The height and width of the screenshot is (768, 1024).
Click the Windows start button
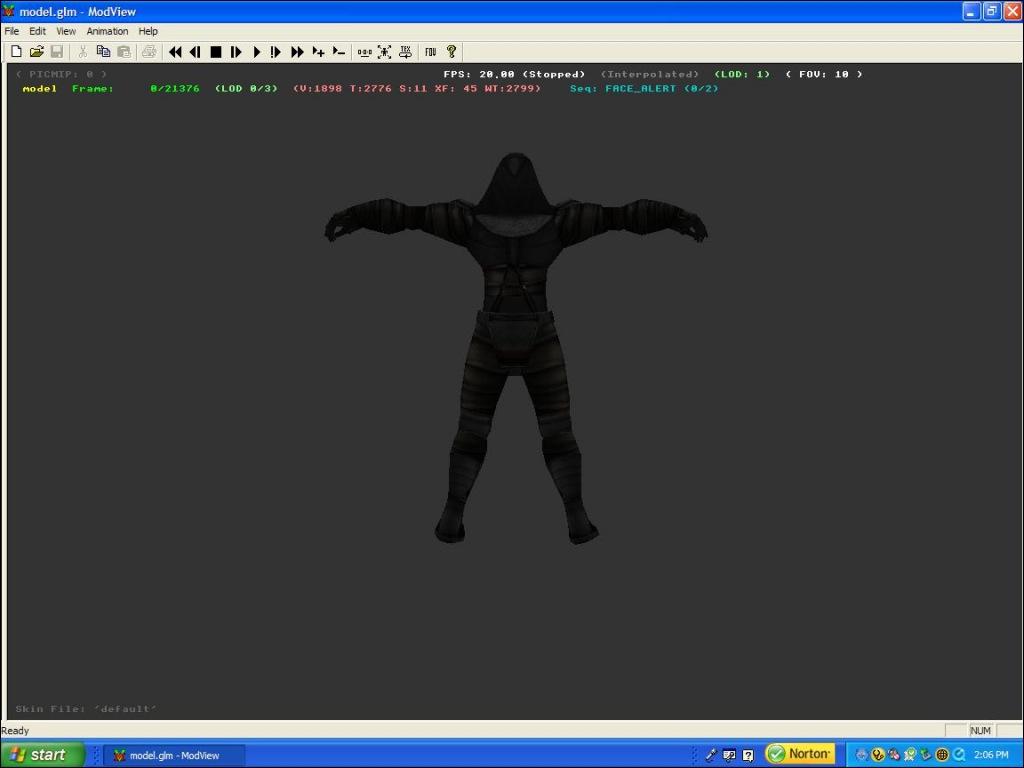pyautogui.click(x=40, y=755)
